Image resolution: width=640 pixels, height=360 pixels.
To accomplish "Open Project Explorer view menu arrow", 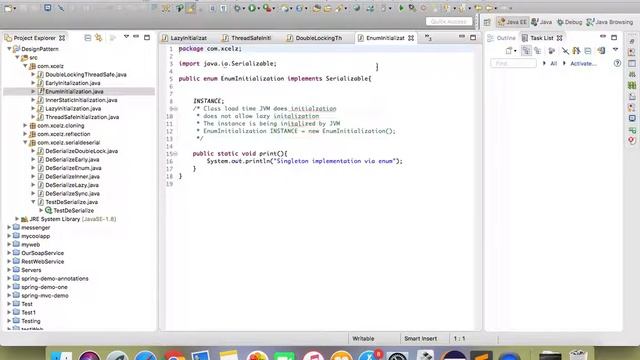I will tap(127, 37).
